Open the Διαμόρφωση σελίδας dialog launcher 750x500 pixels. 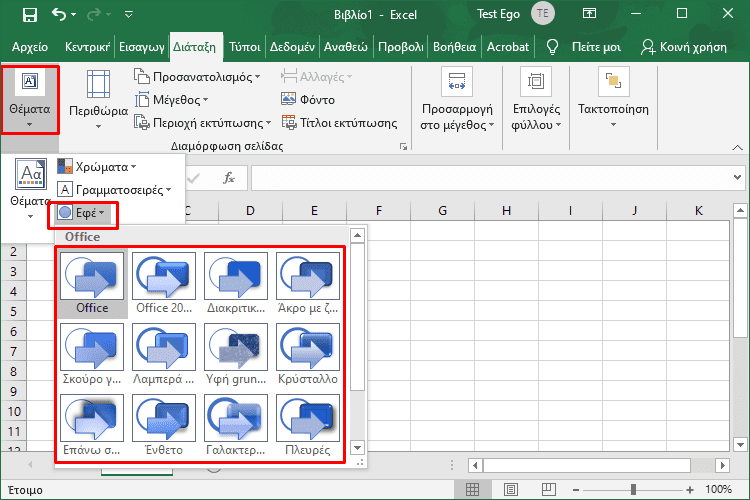(403, 147)
